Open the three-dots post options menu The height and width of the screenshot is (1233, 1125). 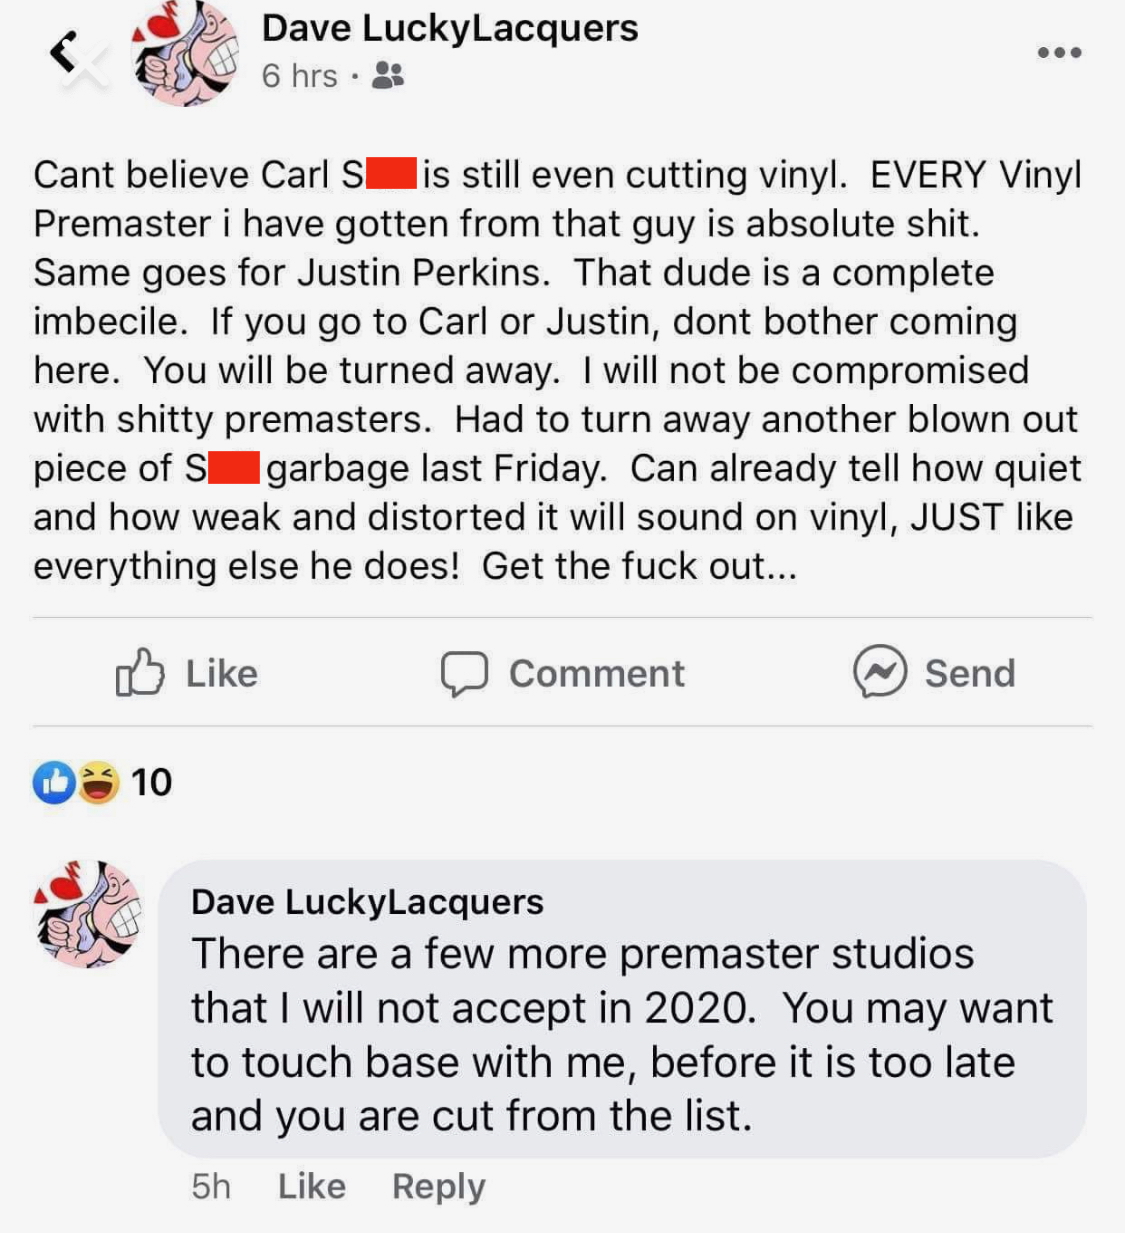(x=1059, y=52)
